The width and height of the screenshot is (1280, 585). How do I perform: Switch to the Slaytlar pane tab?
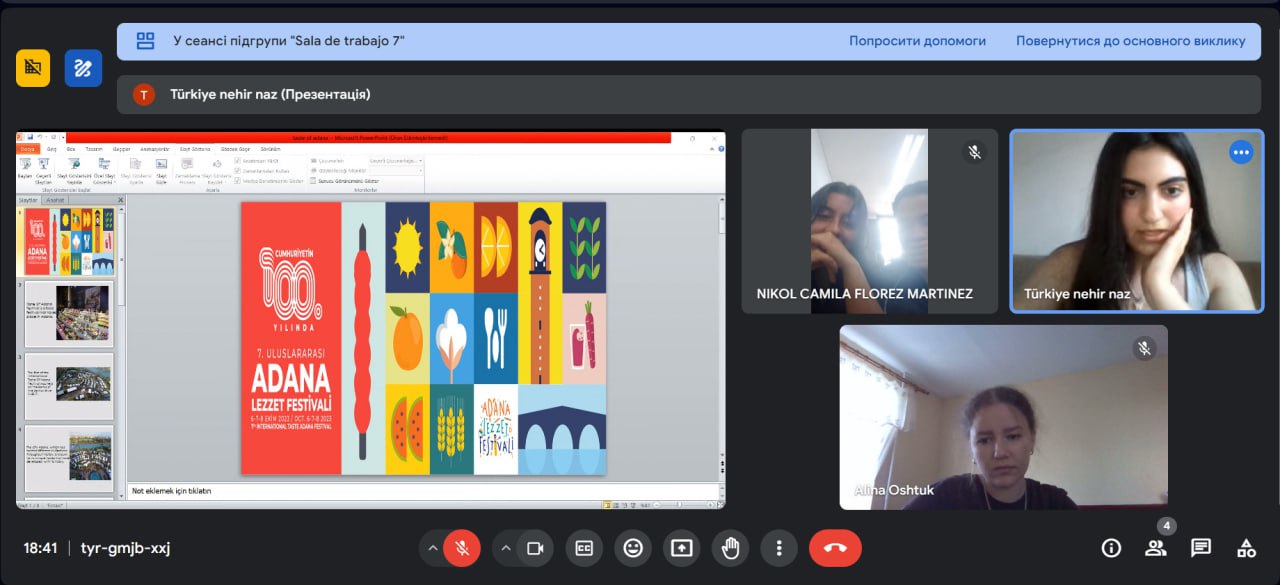28,200
